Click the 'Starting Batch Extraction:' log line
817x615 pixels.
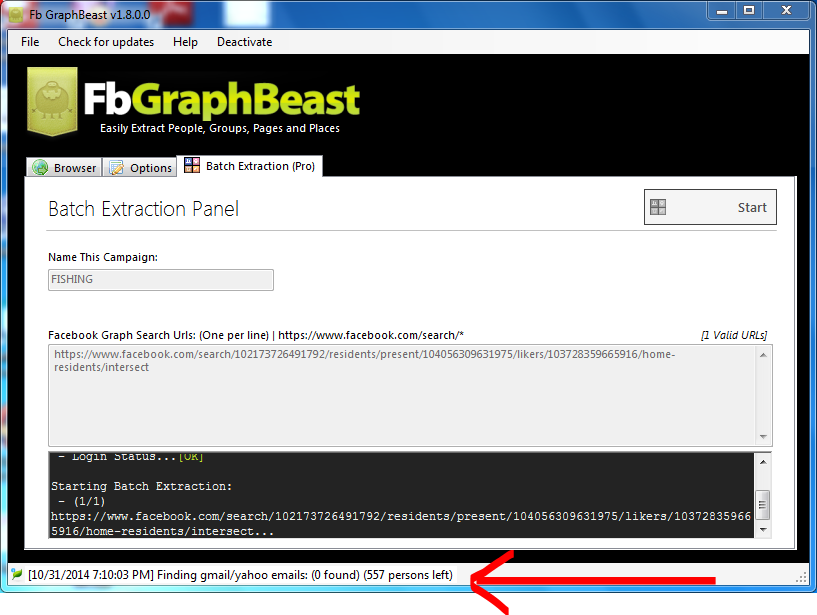pyautogui.click(x=141, y=486)
